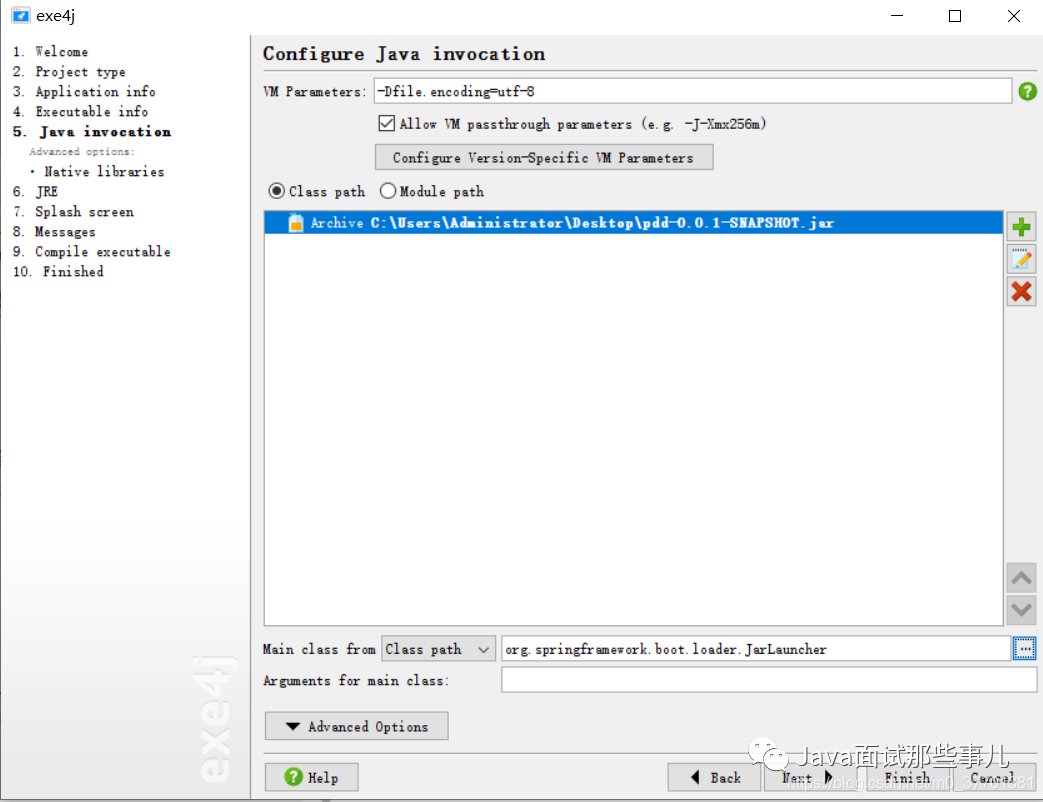Move entry up with the up arrow
1043x802 pixels.
[x=1021, y=578]
